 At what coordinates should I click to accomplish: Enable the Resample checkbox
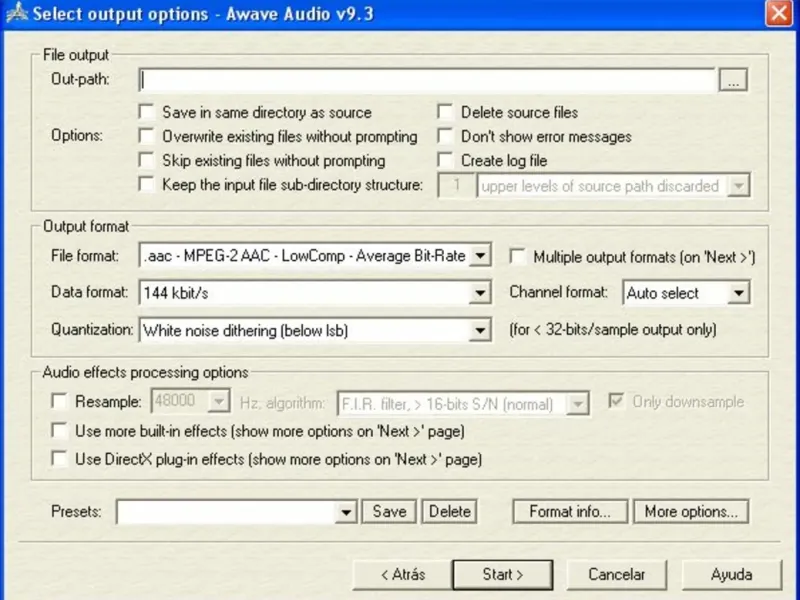(60, 401)
